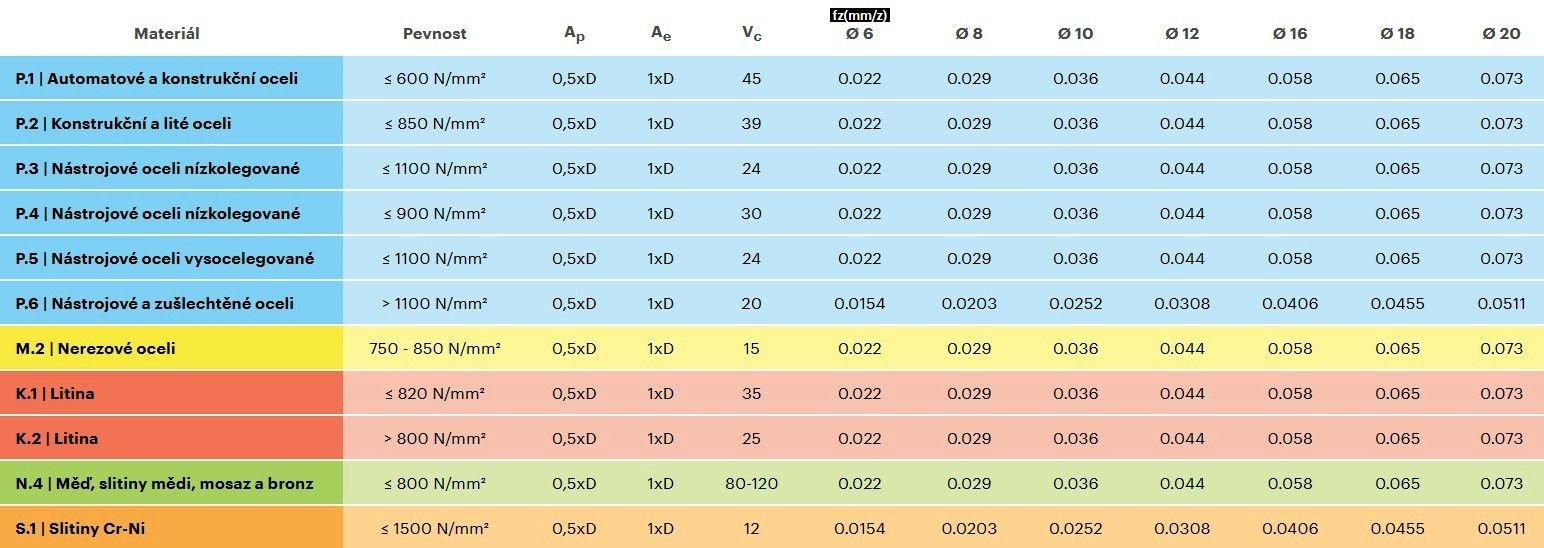Select P.5 Nástrojové oceli vysocelegované label
The image size is (1544, 548).
pos(165,258)
